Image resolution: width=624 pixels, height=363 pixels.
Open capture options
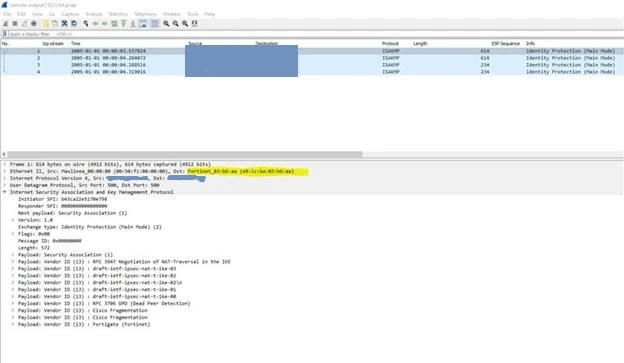click(34, 24)
